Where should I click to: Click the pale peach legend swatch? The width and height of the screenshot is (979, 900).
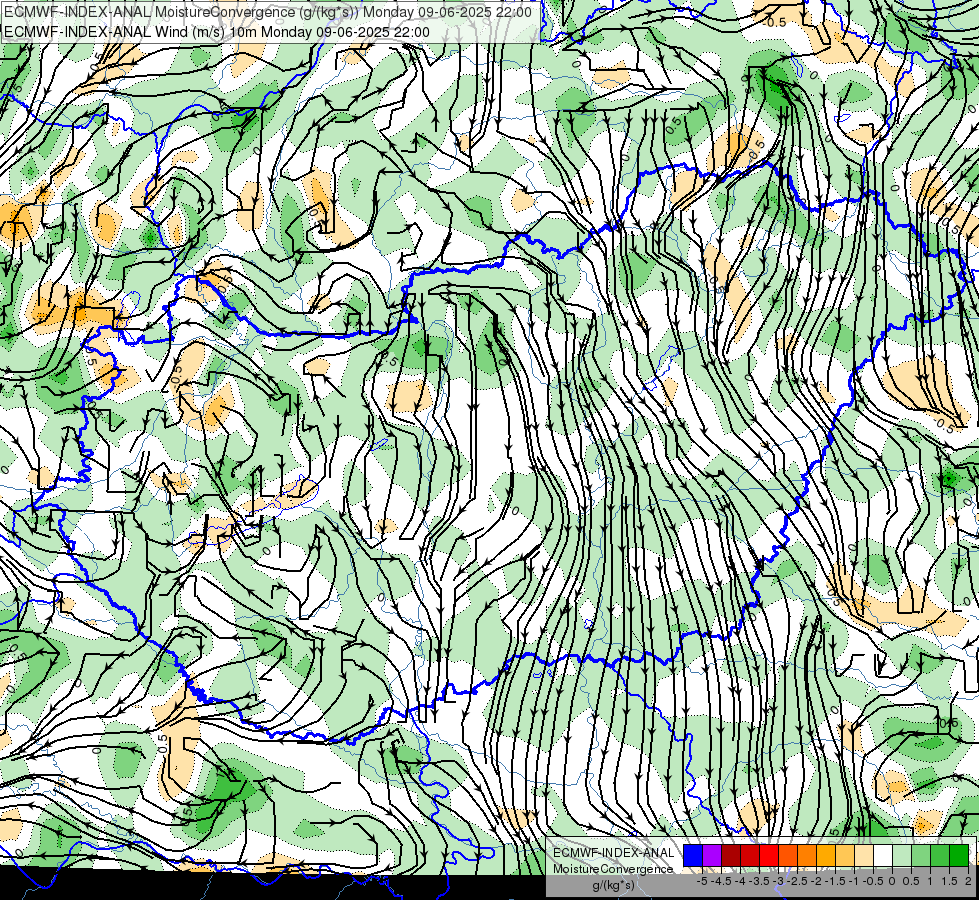(863, 856)
